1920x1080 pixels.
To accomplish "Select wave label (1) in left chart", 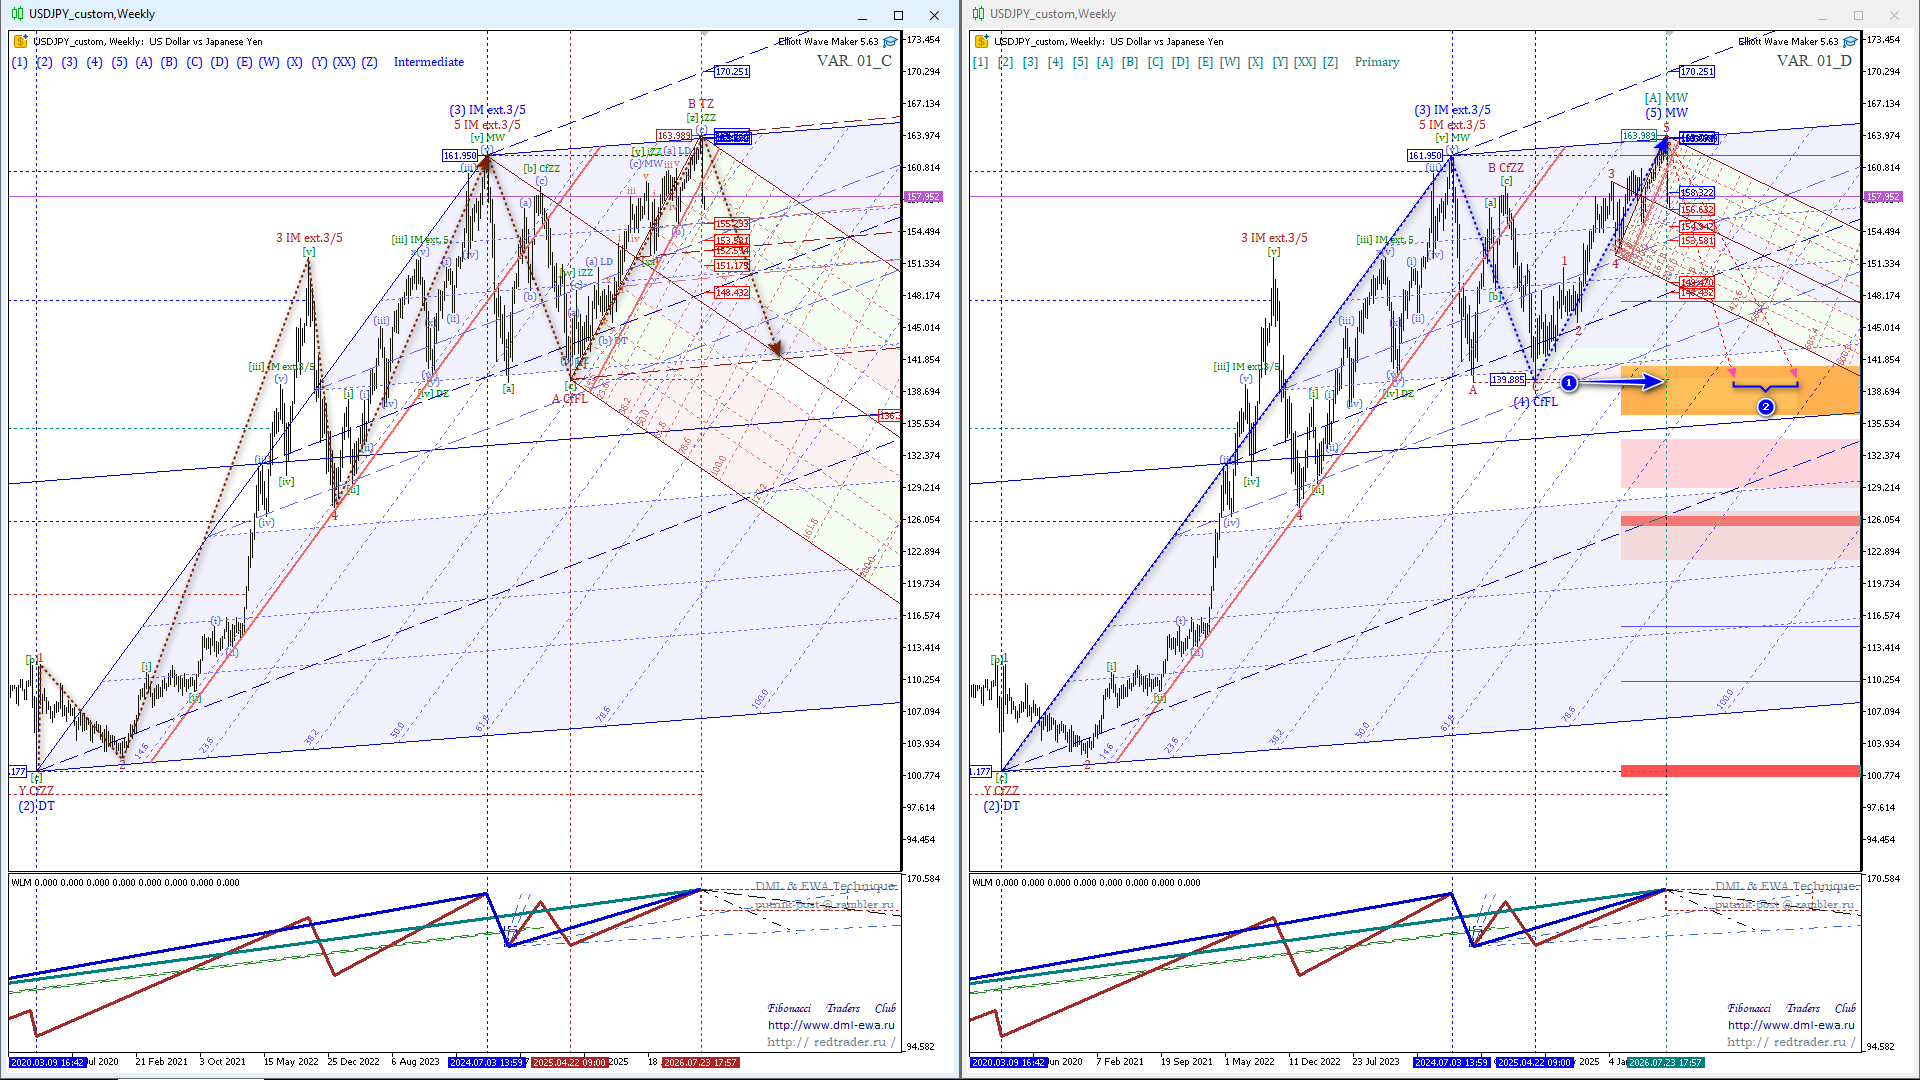I will tap(20, 62).
